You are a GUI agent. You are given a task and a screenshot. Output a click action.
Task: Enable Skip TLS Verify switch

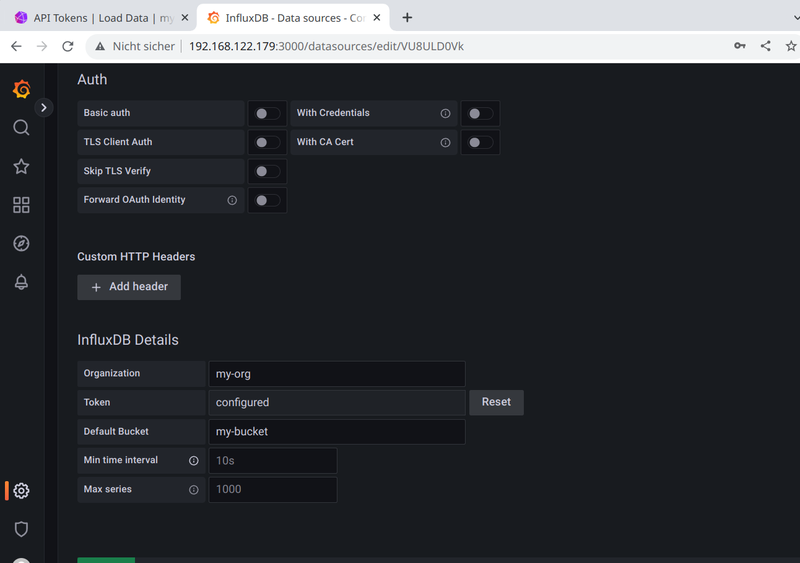pyautogui.click(x=267, y=172)
